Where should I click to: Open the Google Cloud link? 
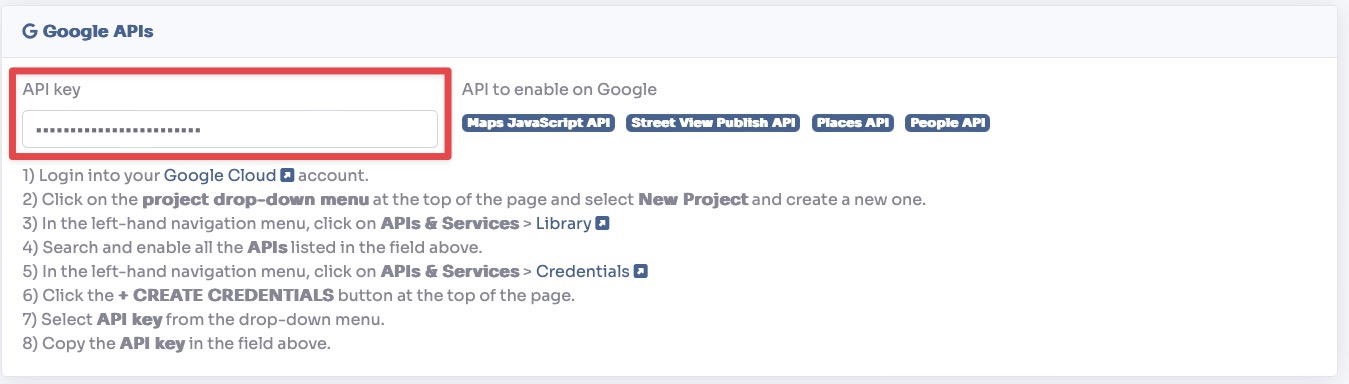[x=220, y=175]
